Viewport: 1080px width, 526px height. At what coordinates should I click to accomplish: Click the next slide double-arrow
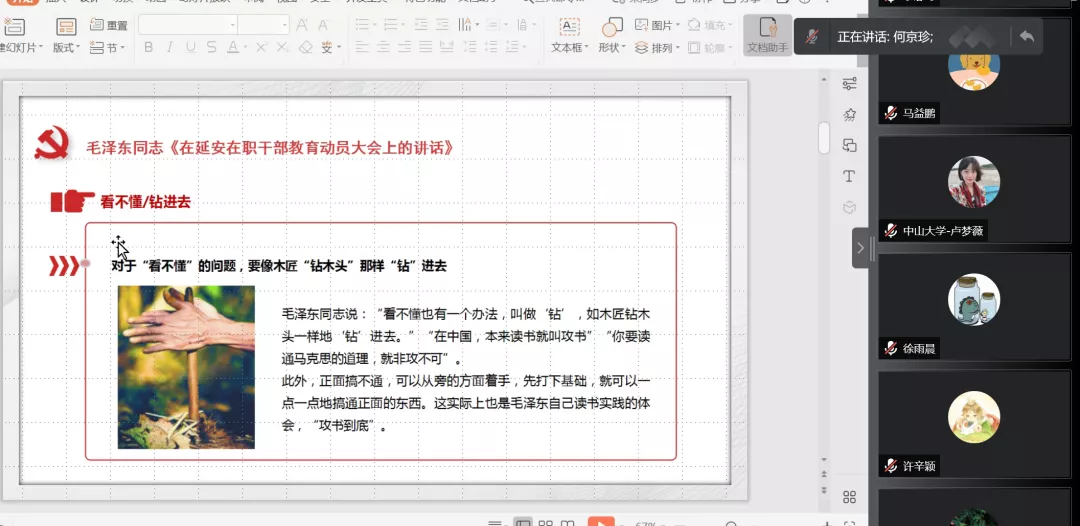click(824, 490)
